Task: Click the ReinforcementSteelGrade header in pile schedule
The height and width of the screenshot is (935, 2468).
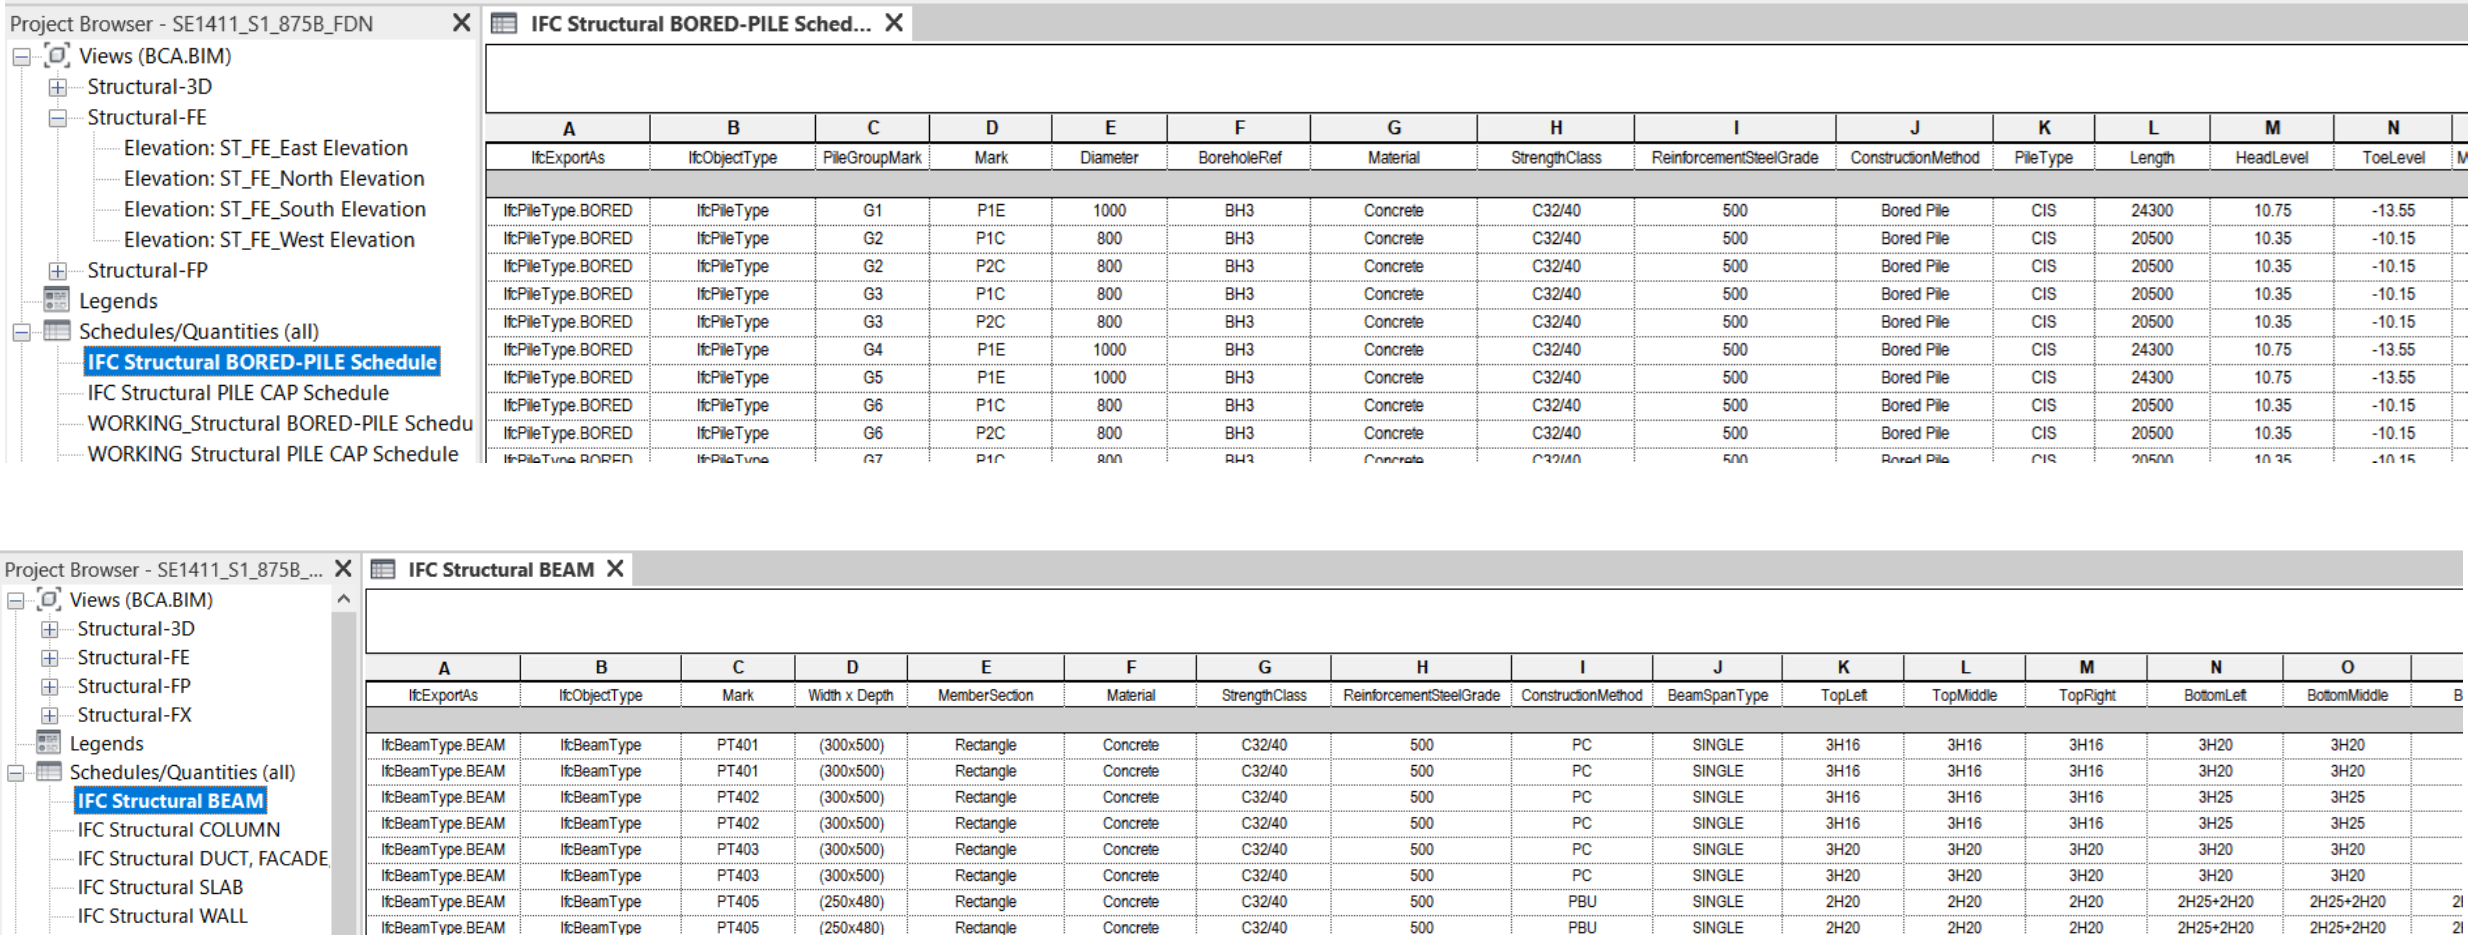Action: (x=1735, y=157)
